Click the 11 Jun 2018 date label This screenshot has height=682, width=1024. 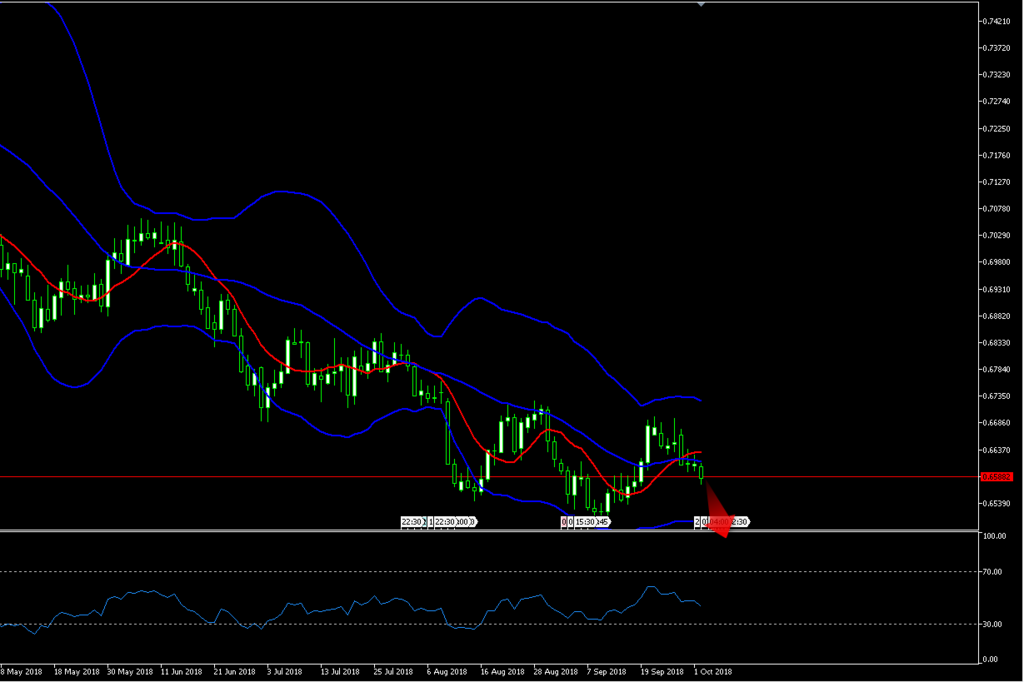[182, 672]
